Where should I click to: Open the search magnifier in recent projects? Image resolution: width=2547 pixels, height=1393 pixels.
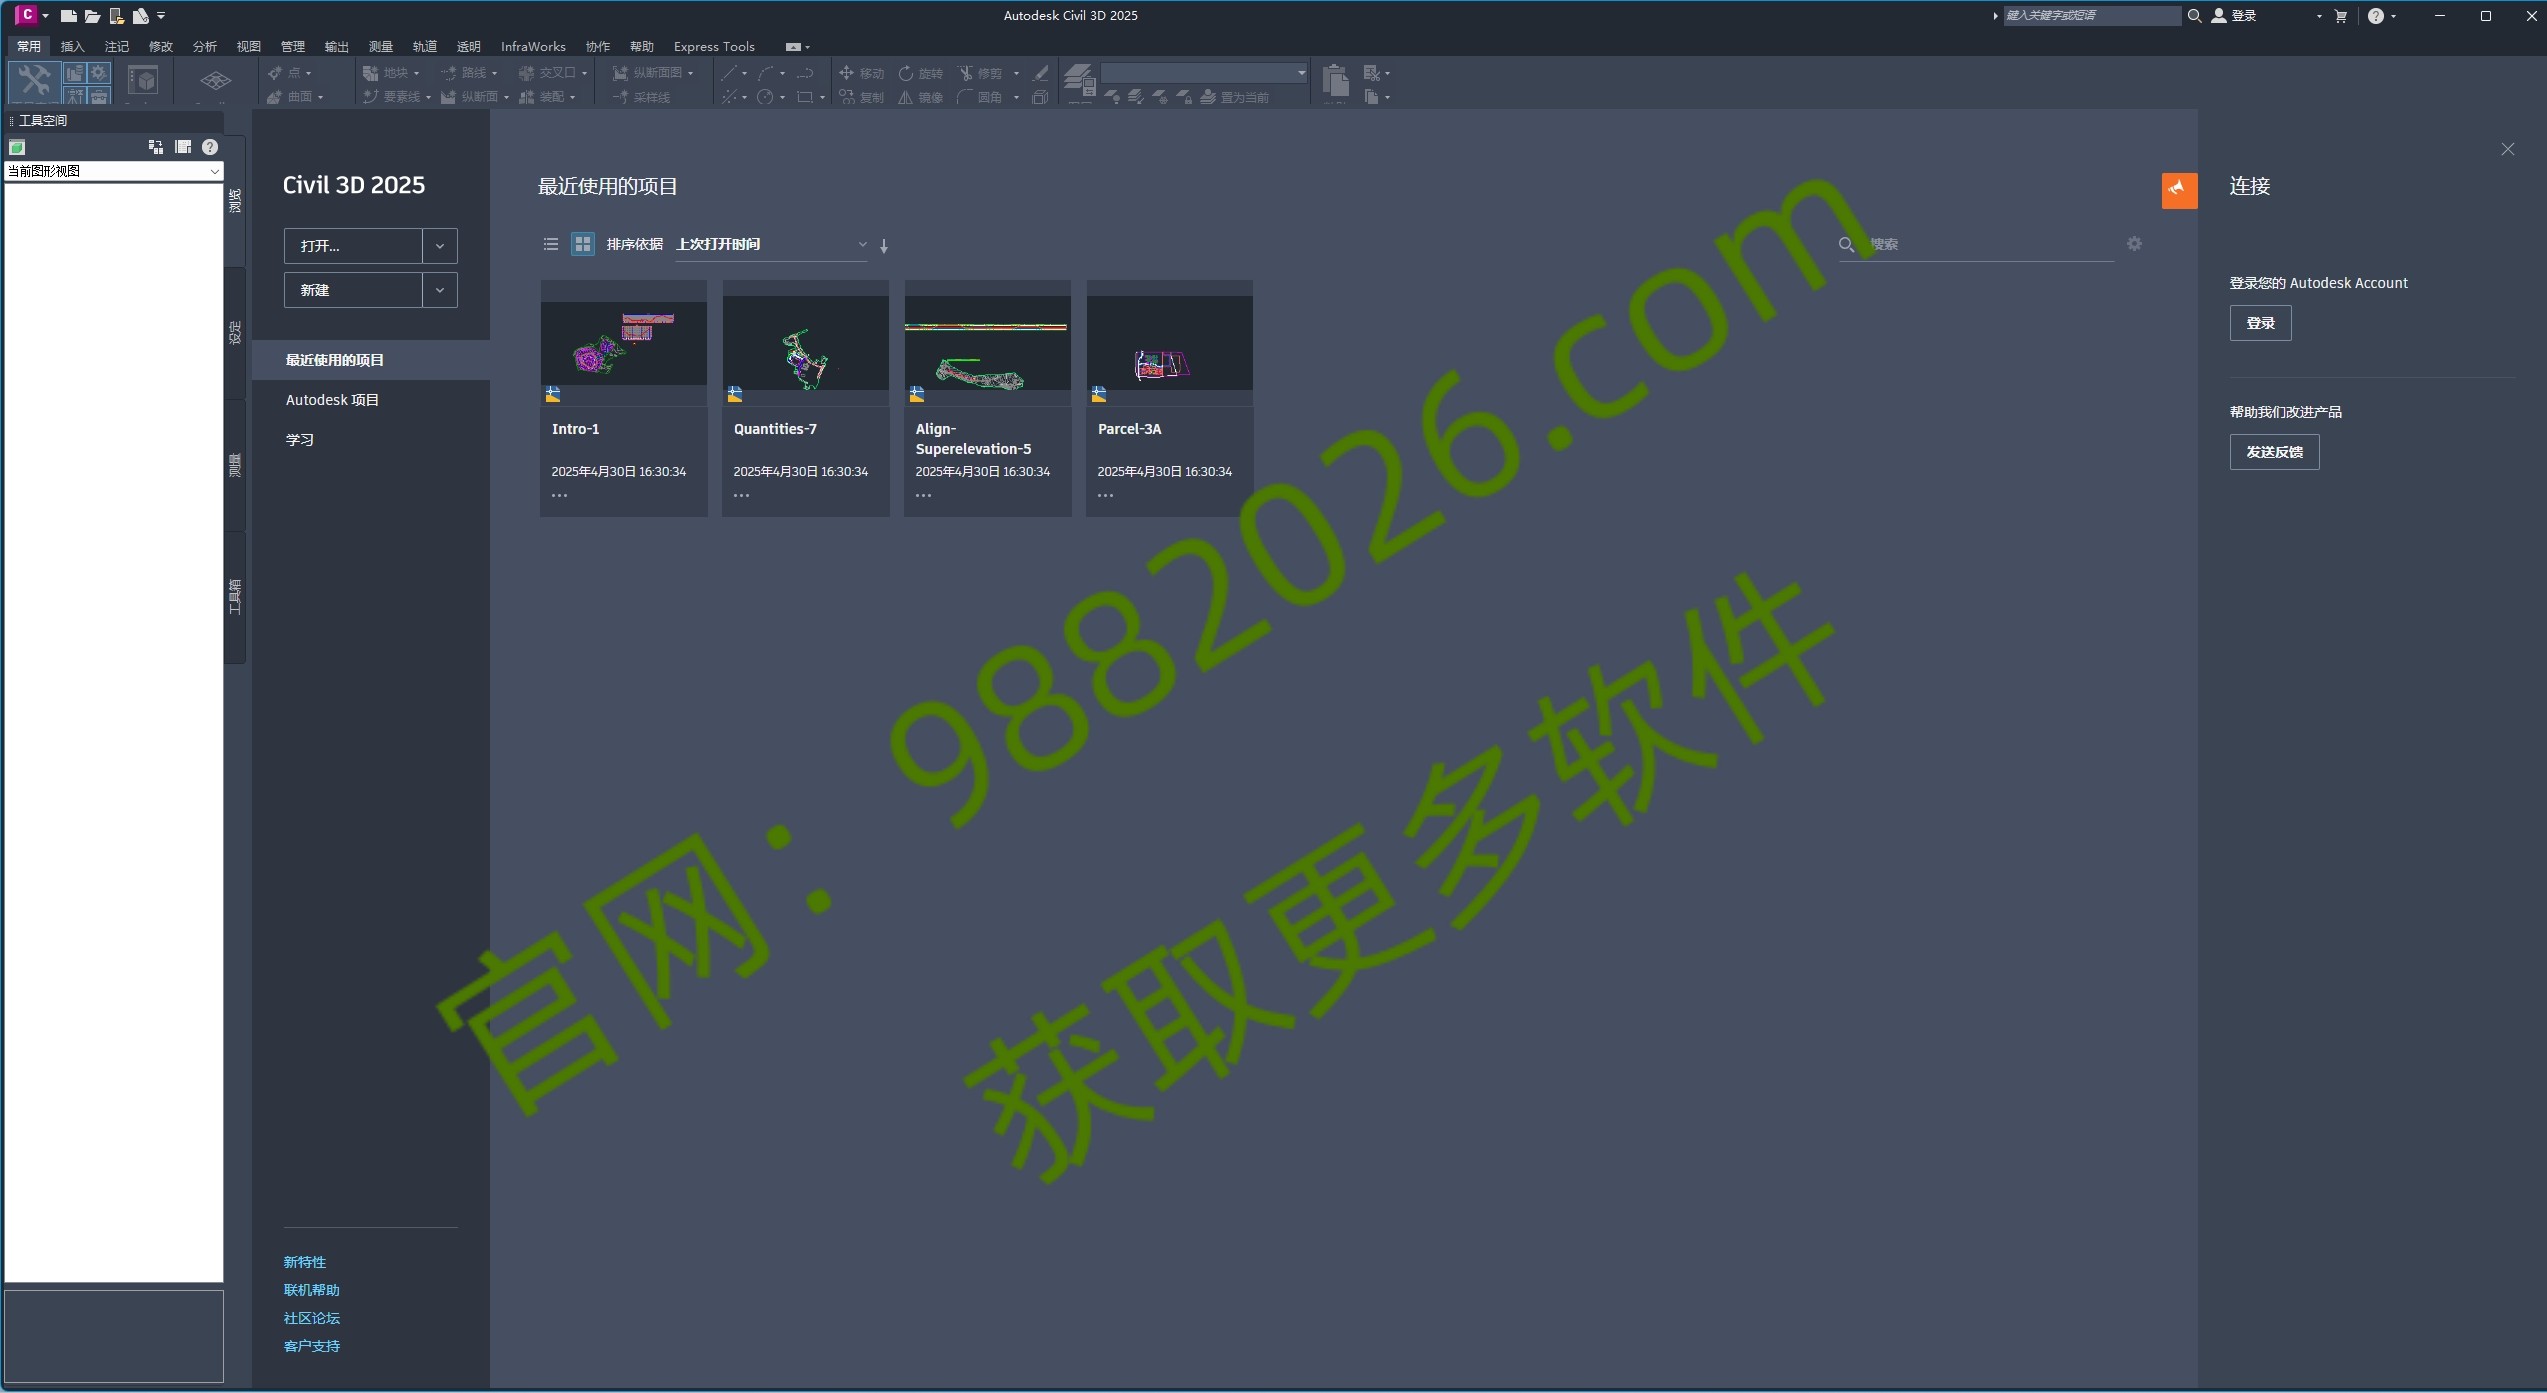point(1845,243)
